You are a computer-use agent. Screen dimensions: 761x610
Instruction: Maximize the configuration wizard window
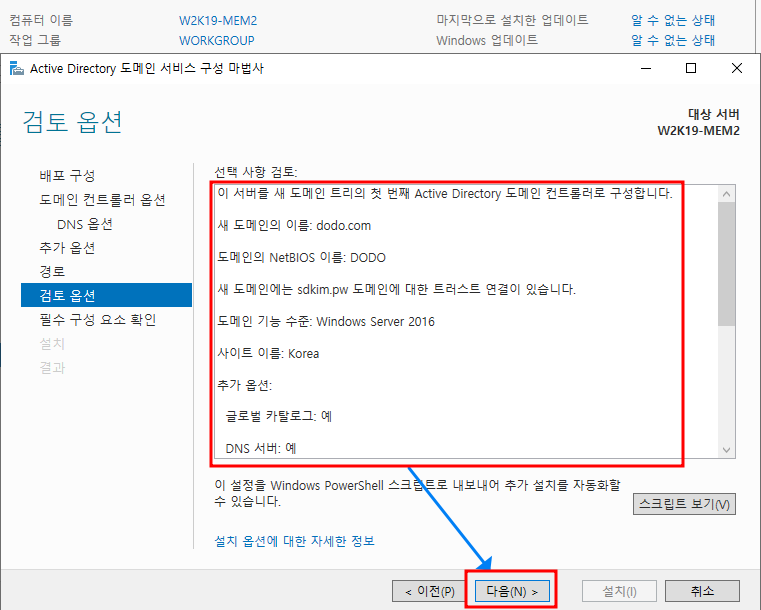[x=691, y=68]
